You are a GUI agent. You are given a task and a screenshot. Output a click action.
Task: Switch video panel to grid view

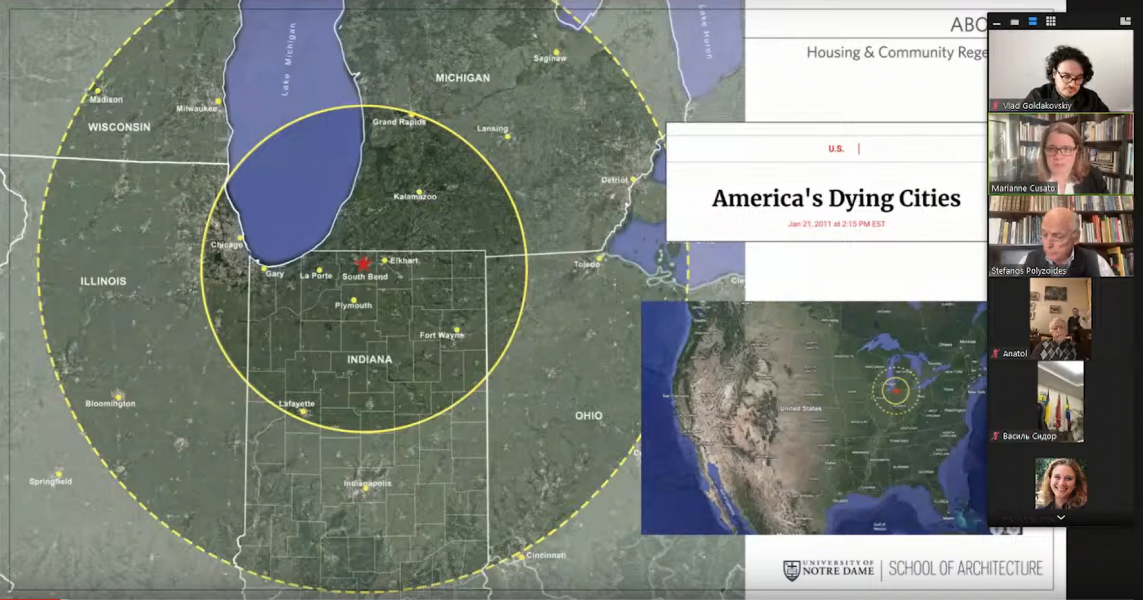click(1050, 21)
